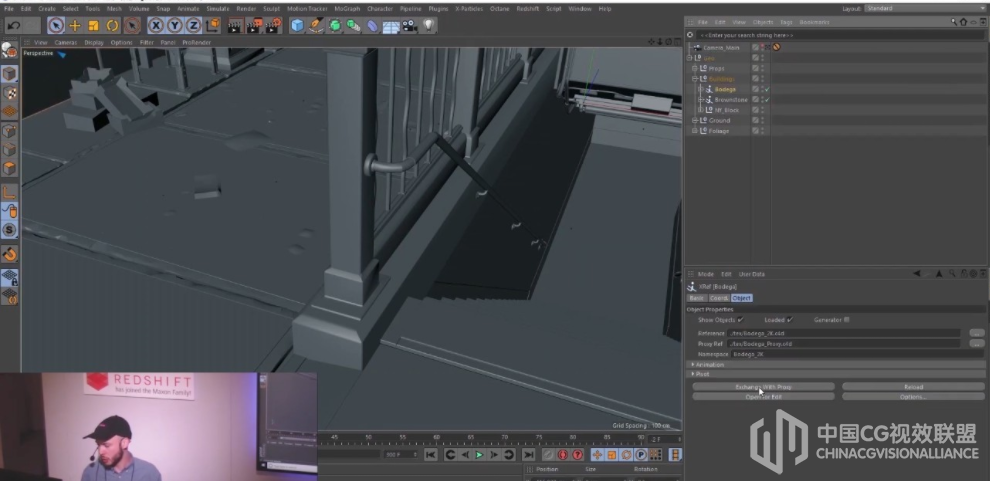Switch to the Coord. tab
The width and height of the screenshot is (990, 481).
click(x=719, y=298)
